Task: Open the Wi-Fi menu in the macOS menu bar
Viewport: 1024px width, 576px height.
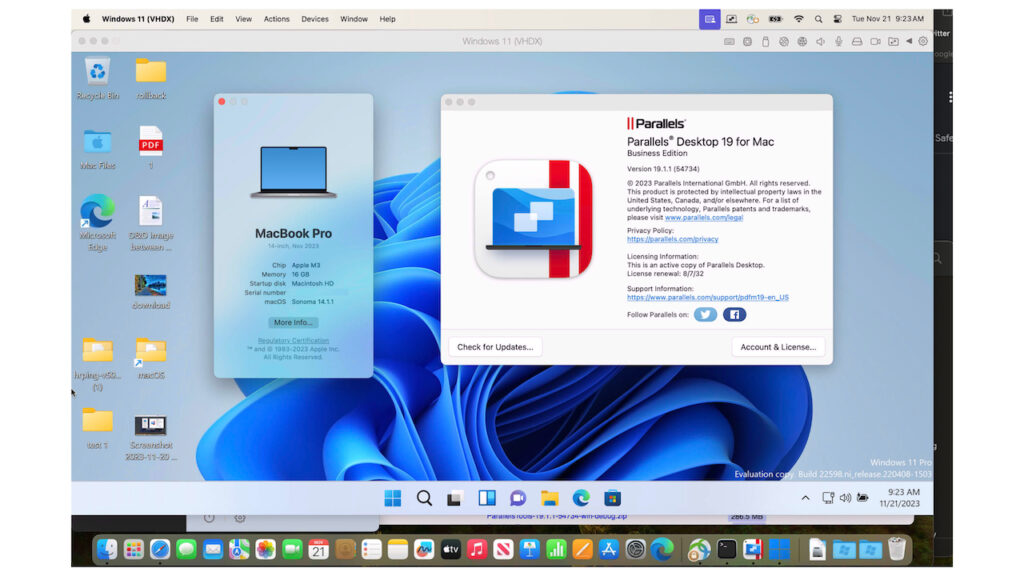Action: point(798,18)
